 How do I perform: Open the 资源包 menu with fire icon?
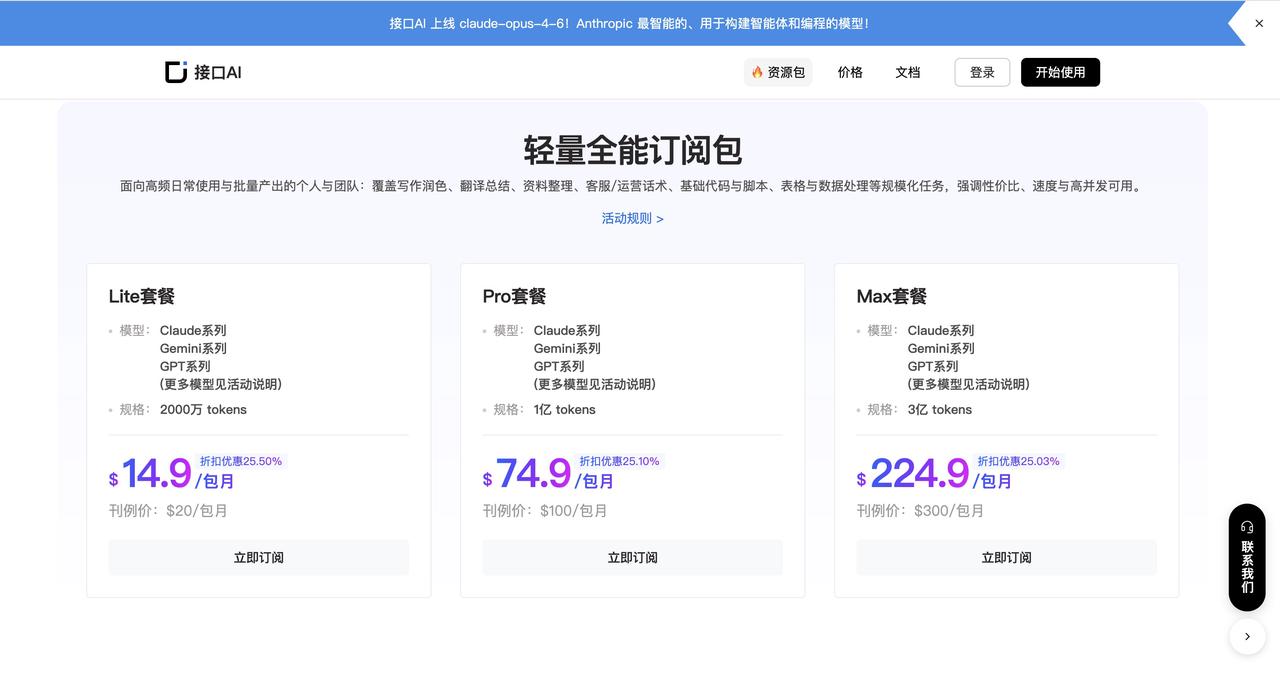click(777, 72)
